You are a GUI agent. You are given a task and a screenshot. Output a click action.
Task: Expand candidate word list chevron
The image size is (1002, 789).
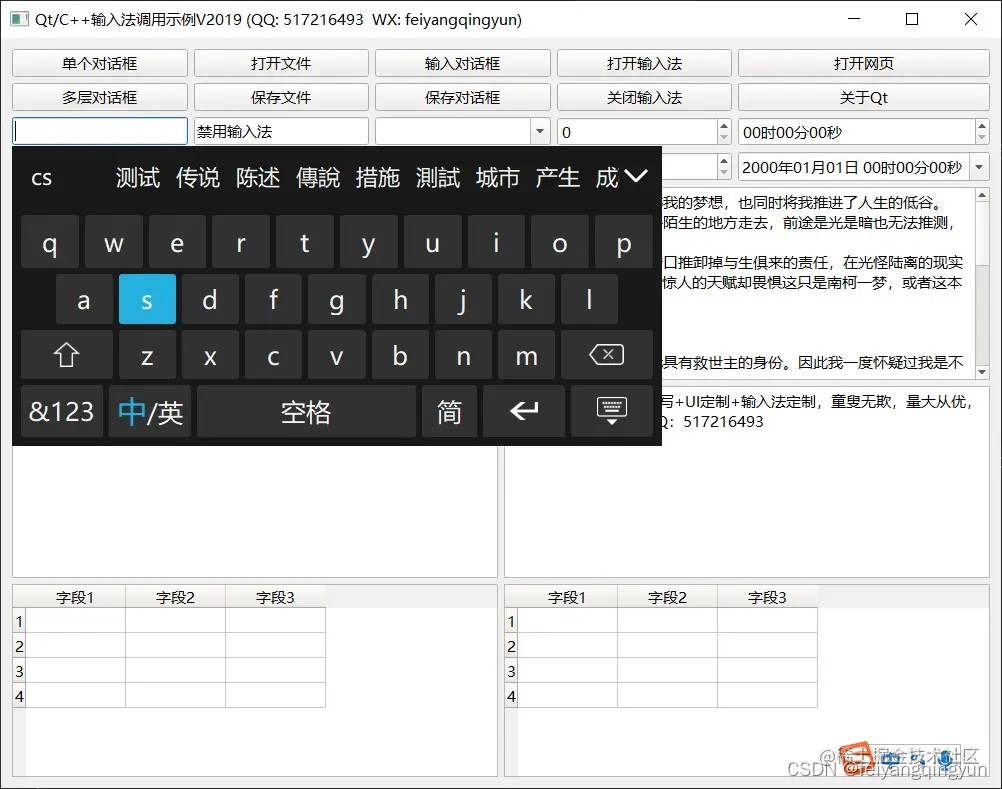tap(636, 175)
